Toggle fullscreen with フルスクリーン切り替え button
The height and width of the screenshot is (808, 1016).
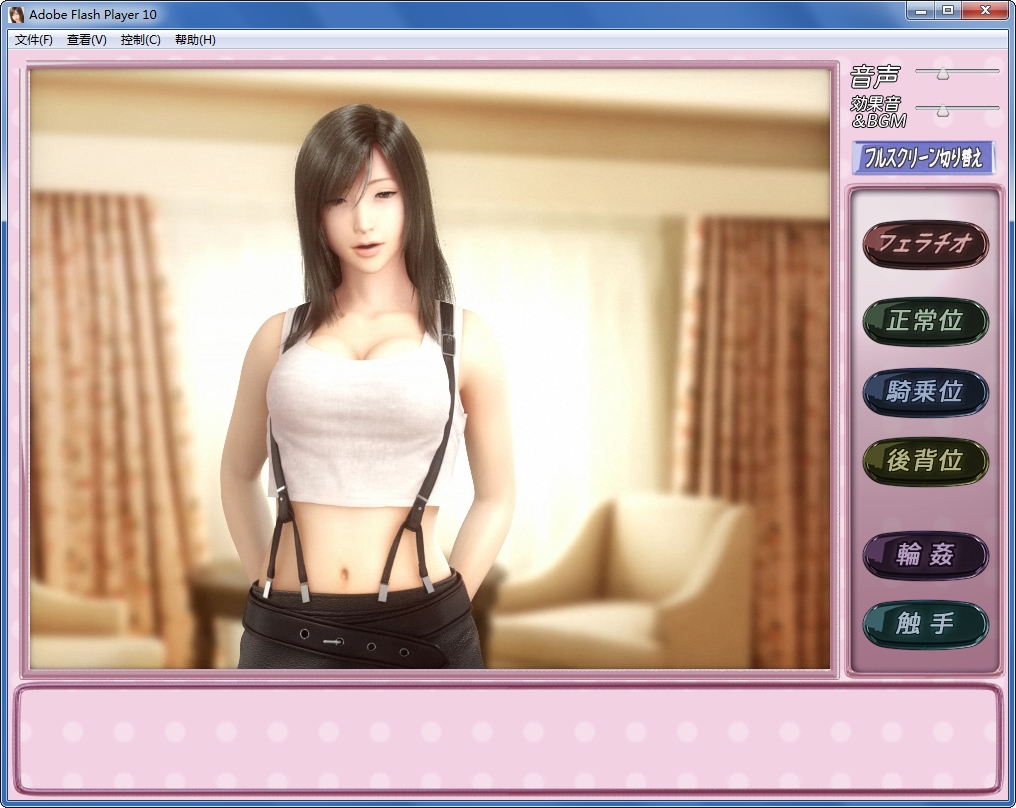tap(923, 157)
